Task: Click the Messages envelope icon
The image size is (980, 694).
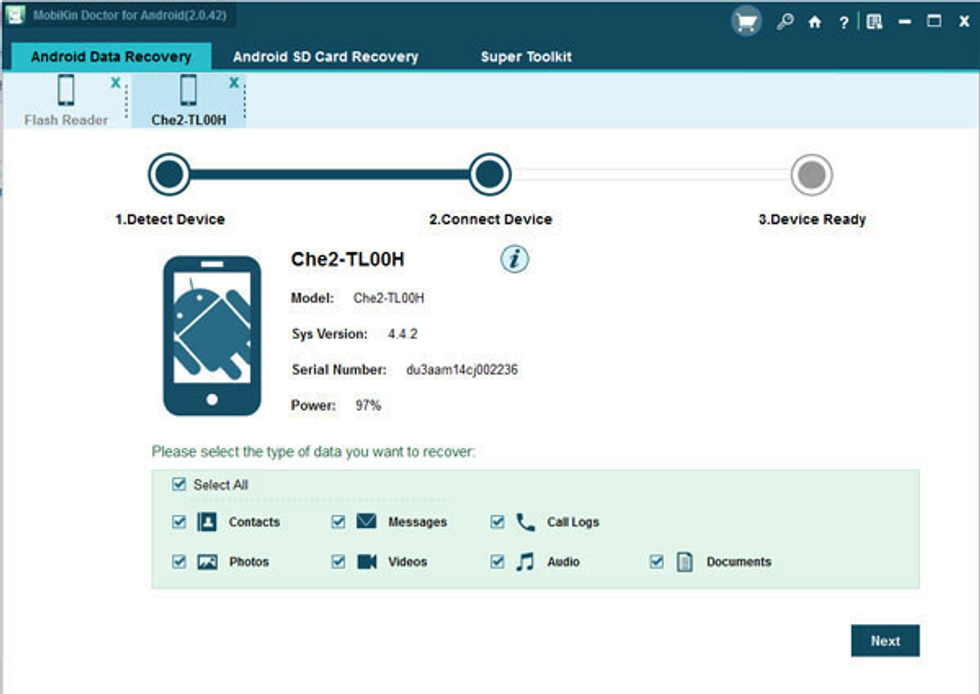Action: click(368, 521)
